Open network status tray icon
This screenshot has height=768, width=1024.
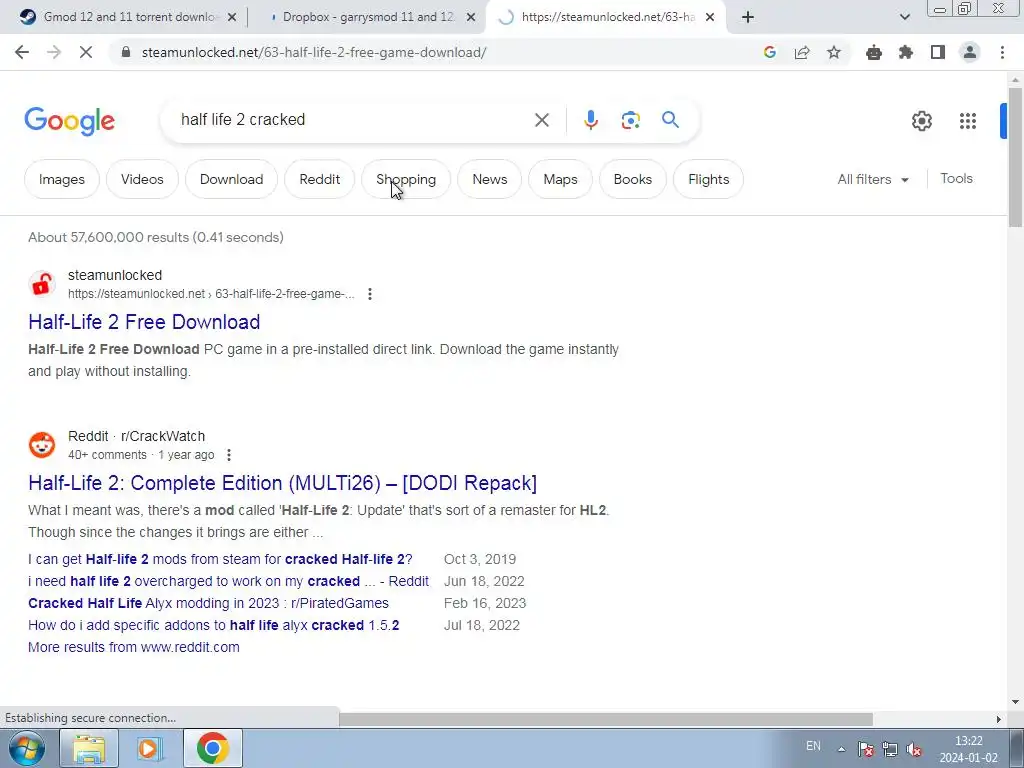(x=889, y=749)
